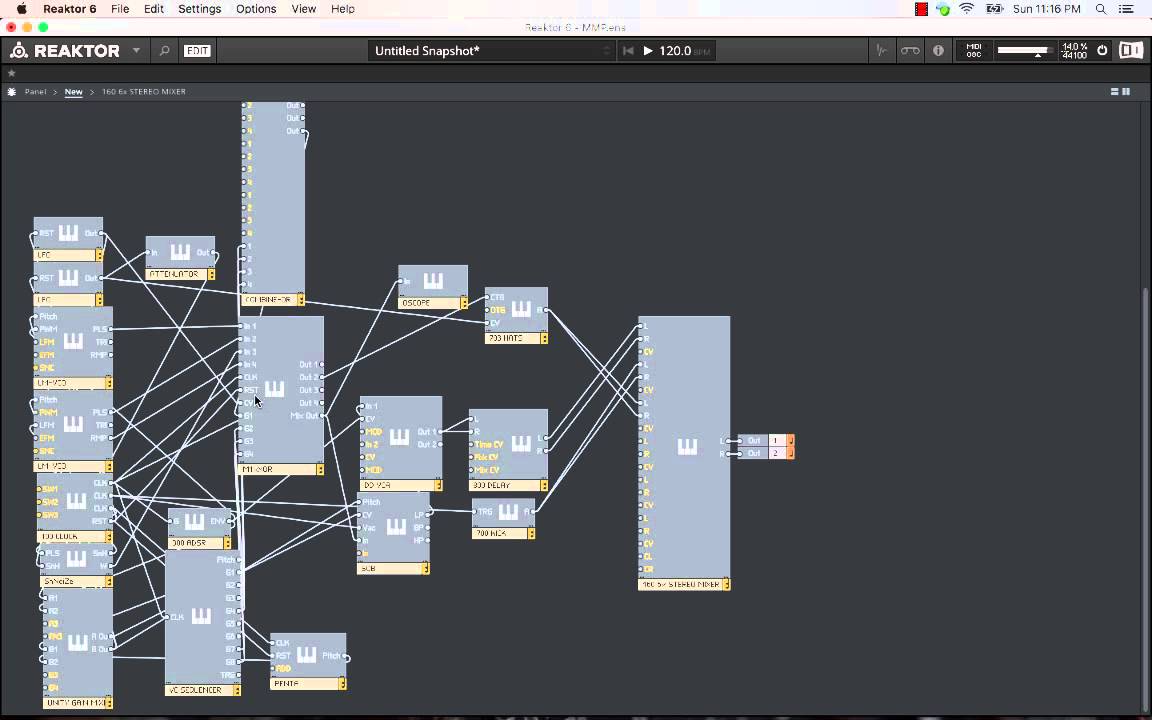Go to New in the breadcrumb
Viewport: 1152px width, 720px height.
point(73,92)
